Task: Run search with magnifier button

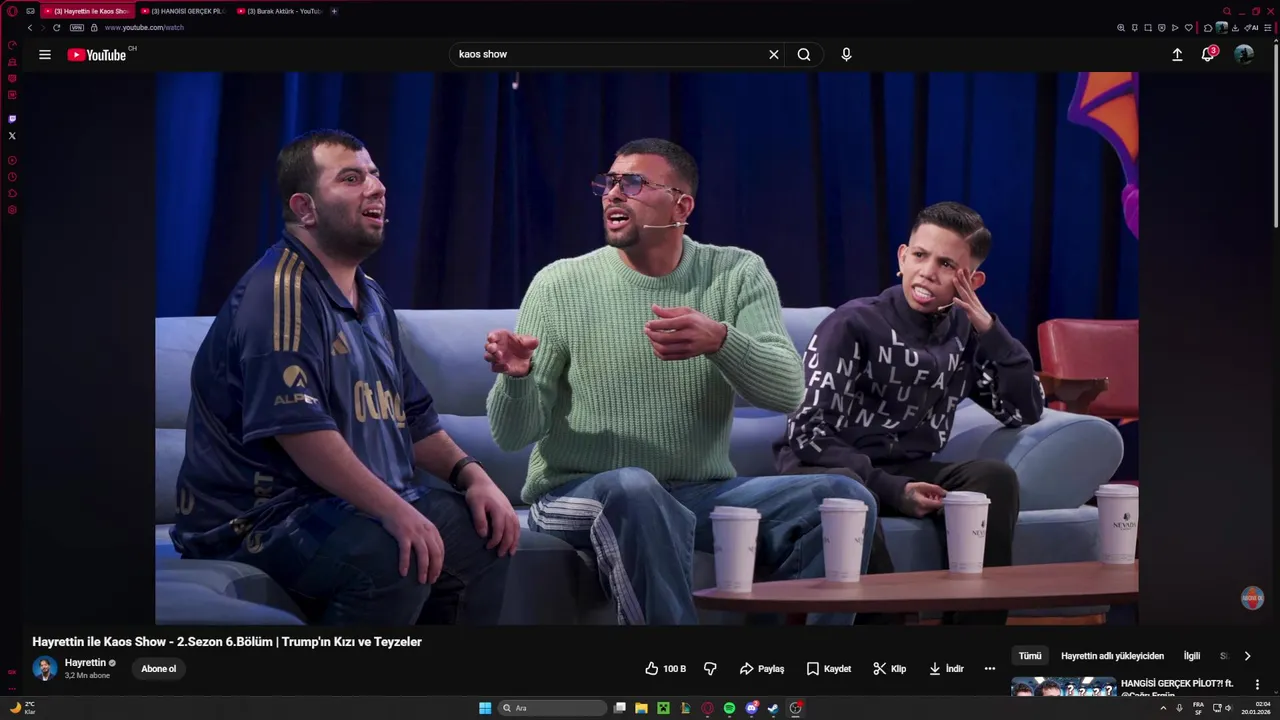Action: pos(804,55)
